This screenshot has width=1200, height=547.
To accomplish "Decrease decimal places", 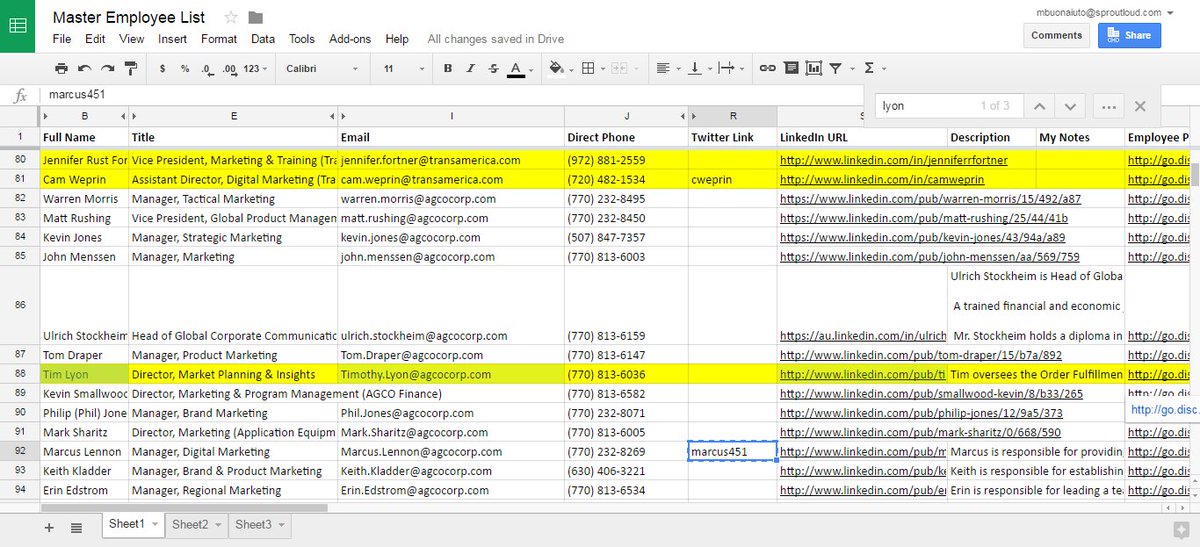I will click(x=207, y=69).
